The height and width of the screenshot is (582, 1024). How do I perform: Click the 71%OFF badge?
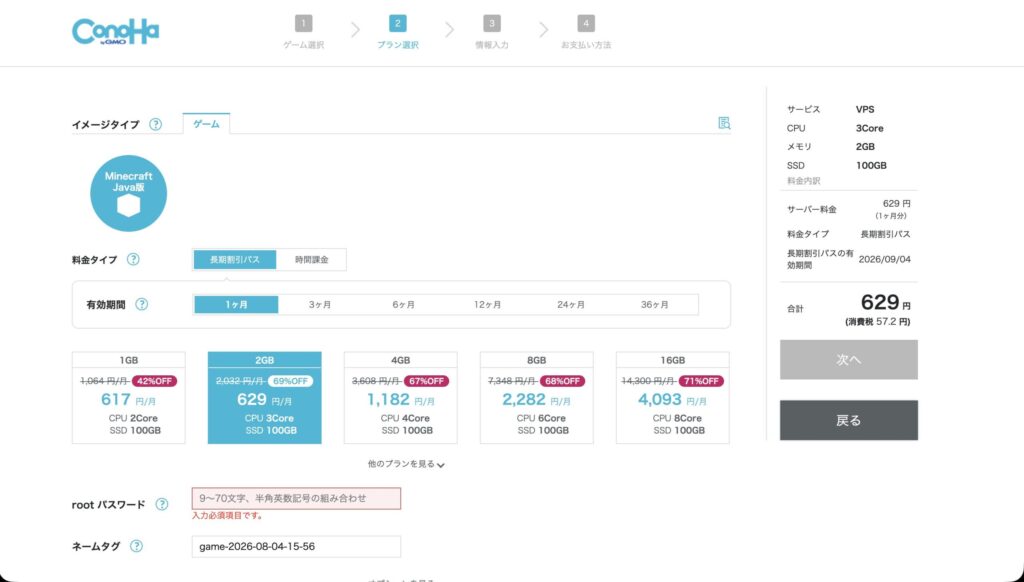pyautogui.click(x=700, y=381)
